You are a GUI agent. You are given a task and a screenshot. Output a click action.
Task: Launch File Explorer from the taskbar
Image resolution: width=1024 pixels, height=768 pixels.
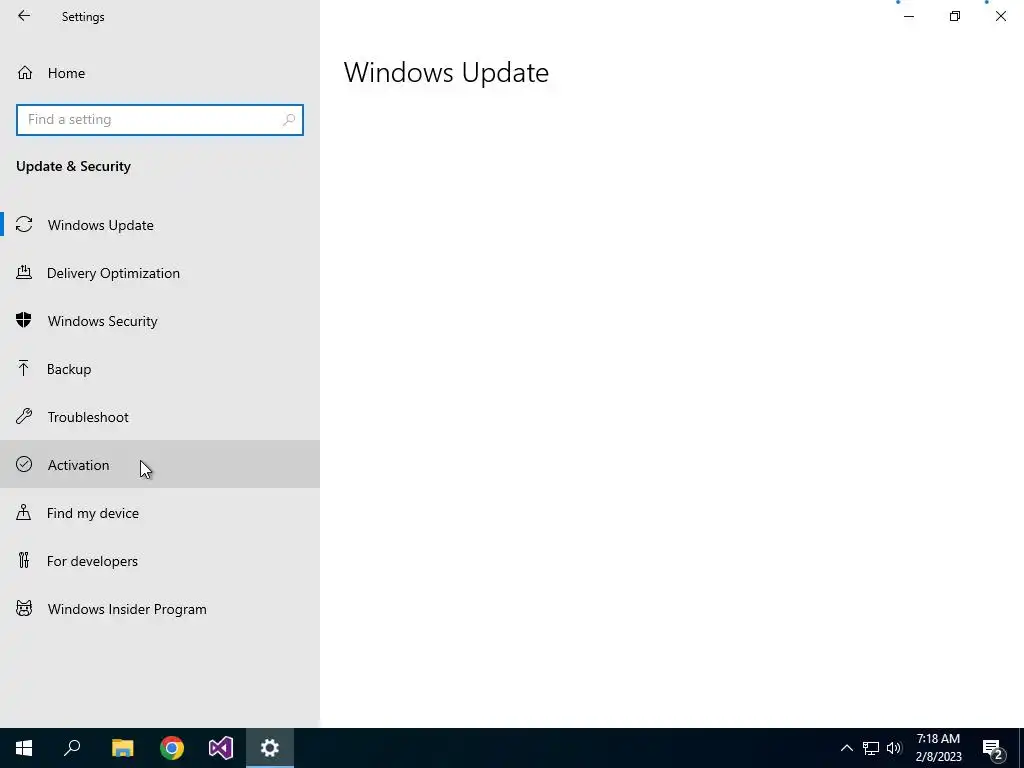(122, 748)
